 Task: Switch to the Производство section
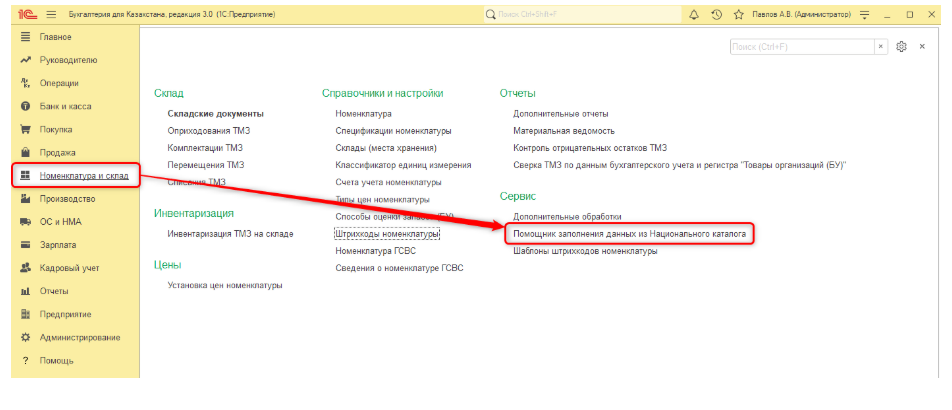click(68, 199)
